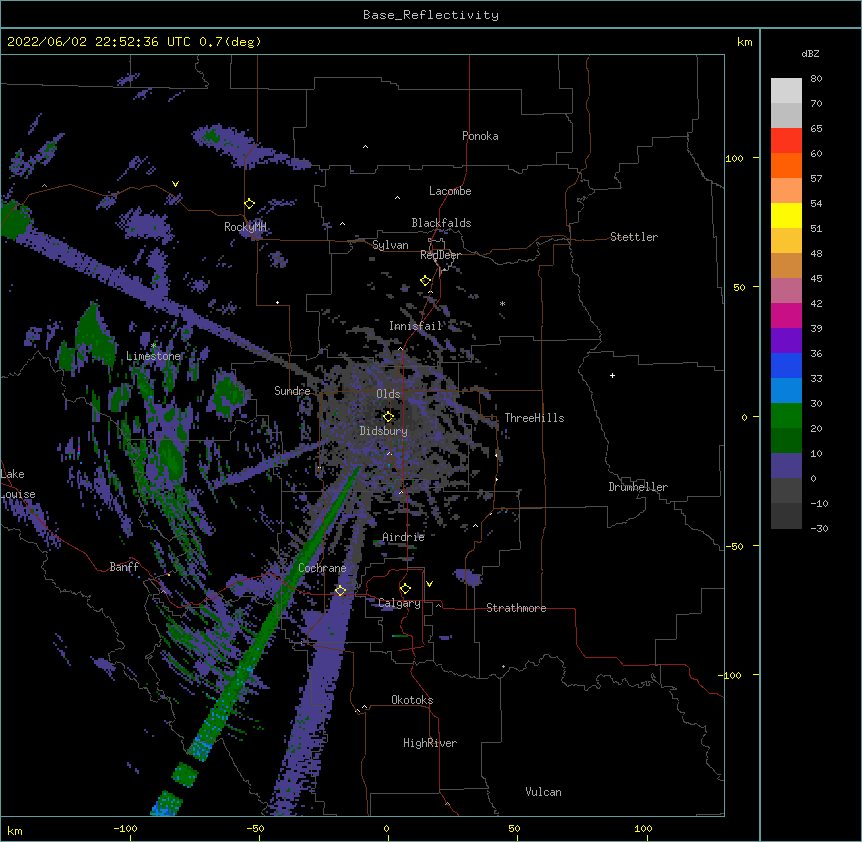Click the Okotoks label
Screen dimensions: 862x842
pyautogui.click(x=412, y=700)
